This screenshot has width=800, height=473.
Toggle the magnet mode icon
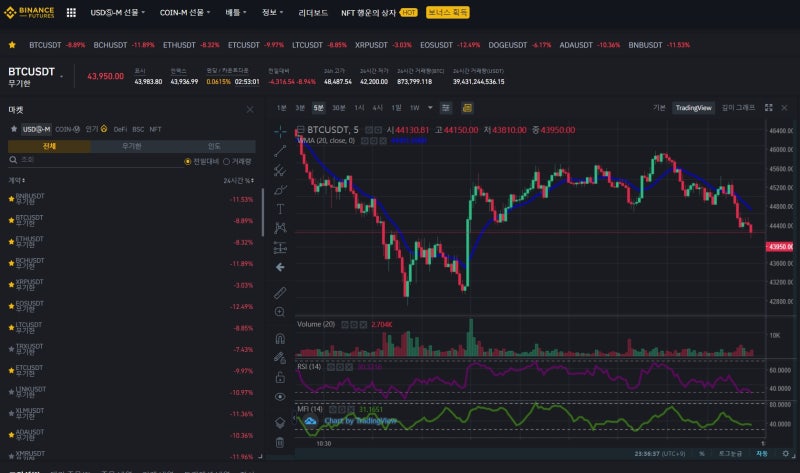click(280, 338)
